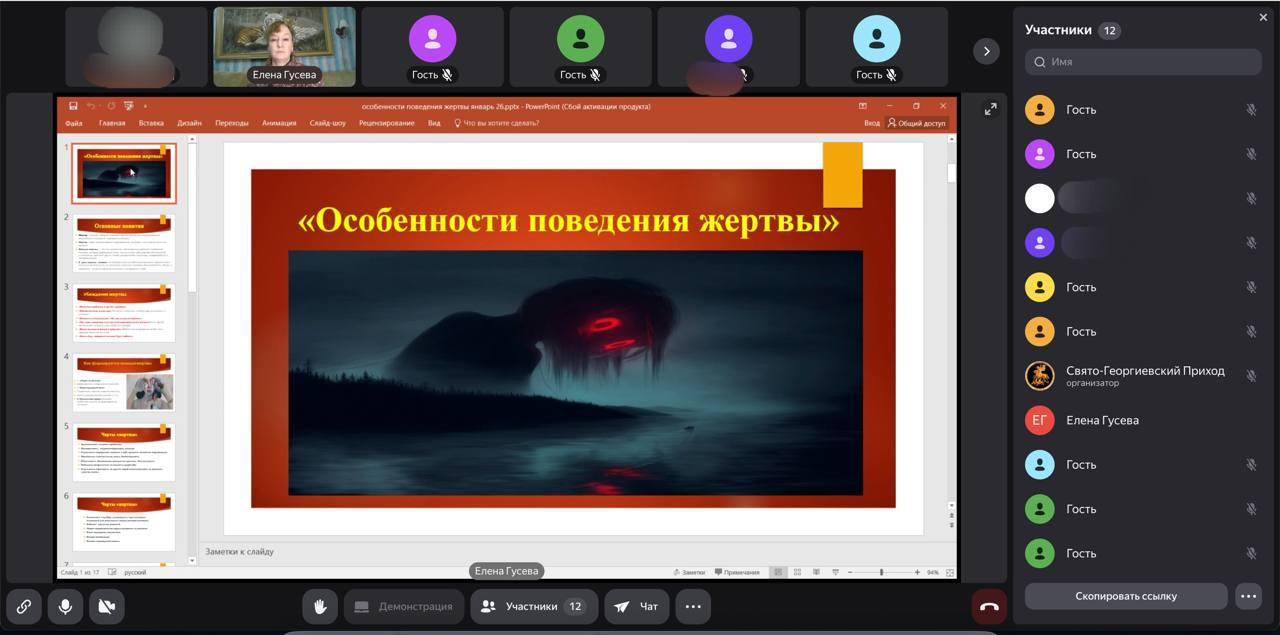This screenshot has height=635, width=1280.
Task: Click spell check icon in status bar
Action: tap(112, 572)
